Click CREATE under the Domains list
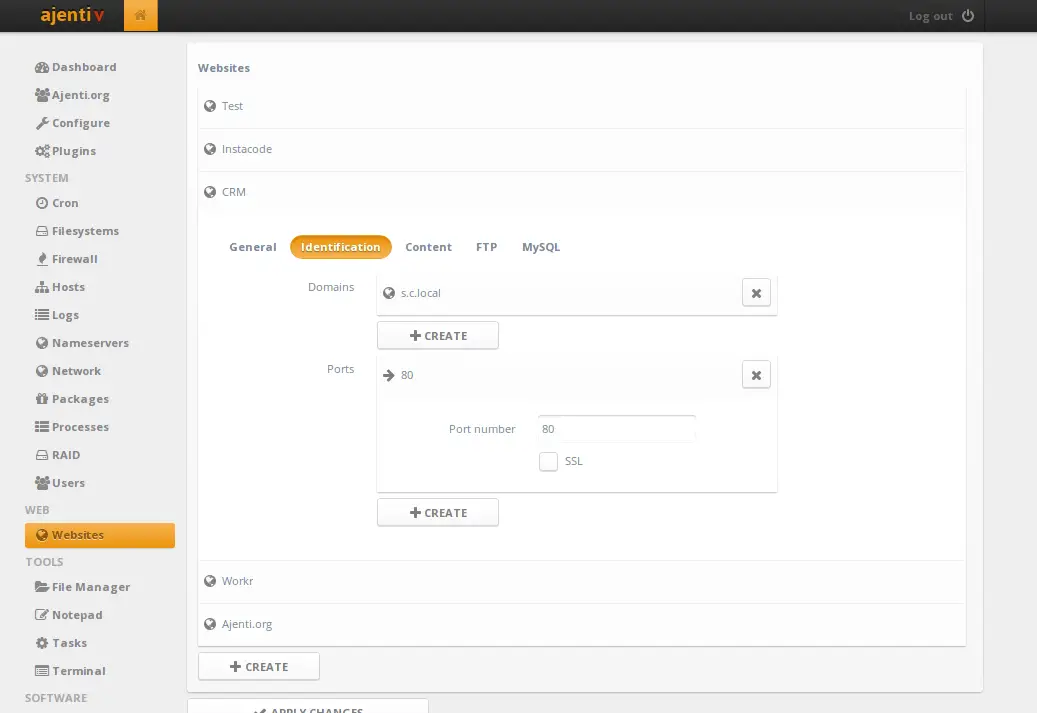 (x=437, y=335)
